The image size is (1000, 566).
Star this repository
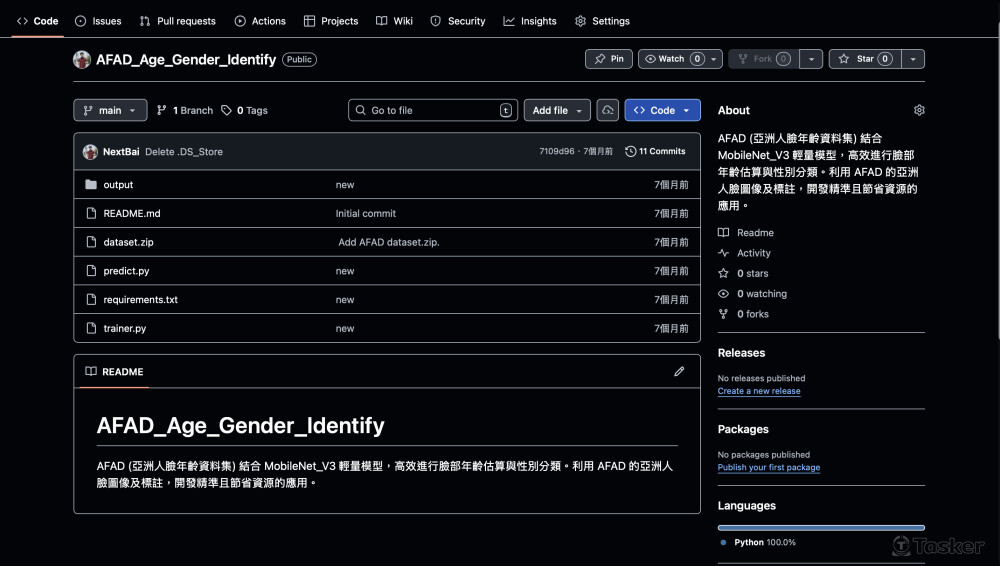click(x=865, y=59)
